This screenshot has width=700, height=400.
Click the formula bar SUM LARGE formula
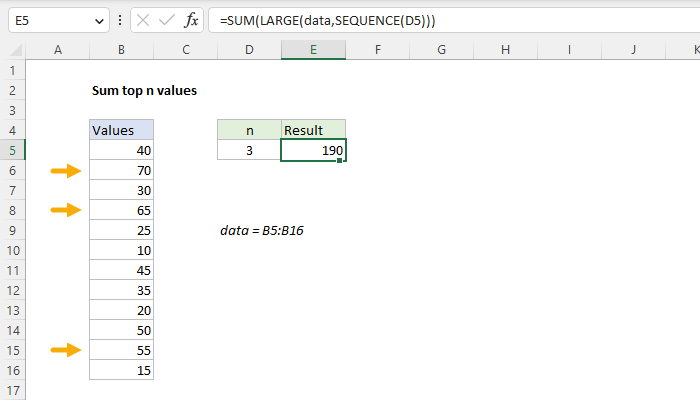[327, 21]
